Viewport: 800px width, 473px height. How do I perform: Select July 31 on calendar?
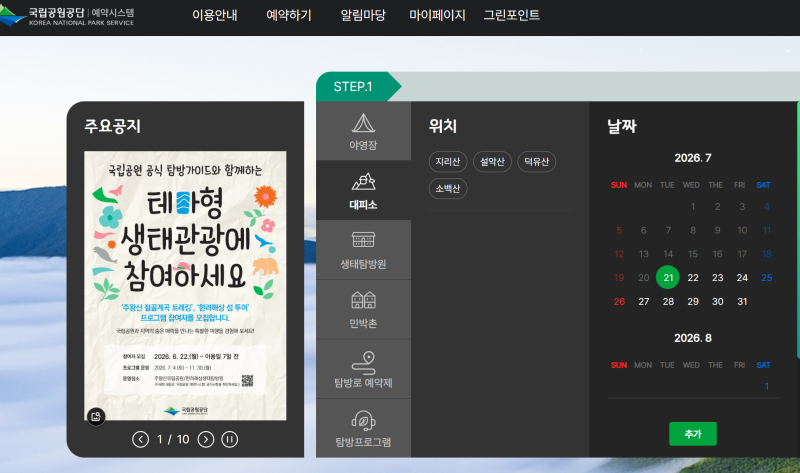(x=742, y=302)
